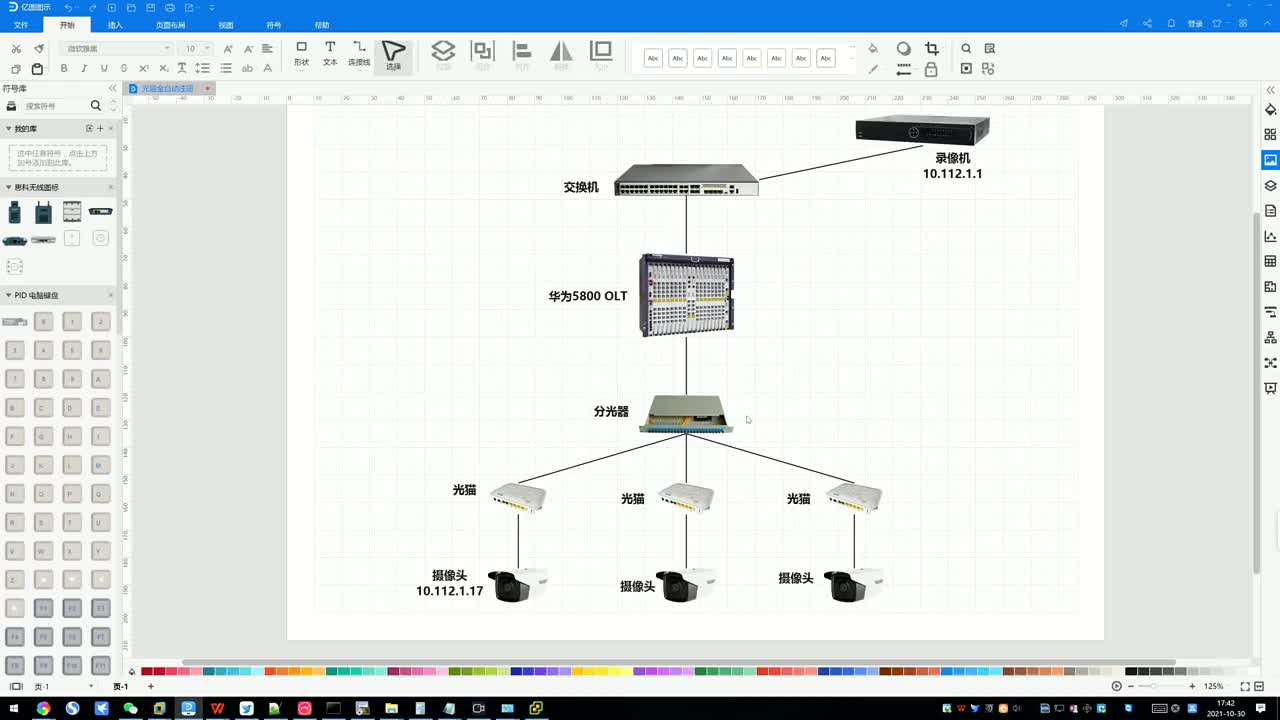Toggle Subscript formatting
The height and width of the screenshot is (720, 1280).
[x=163, y=69]
